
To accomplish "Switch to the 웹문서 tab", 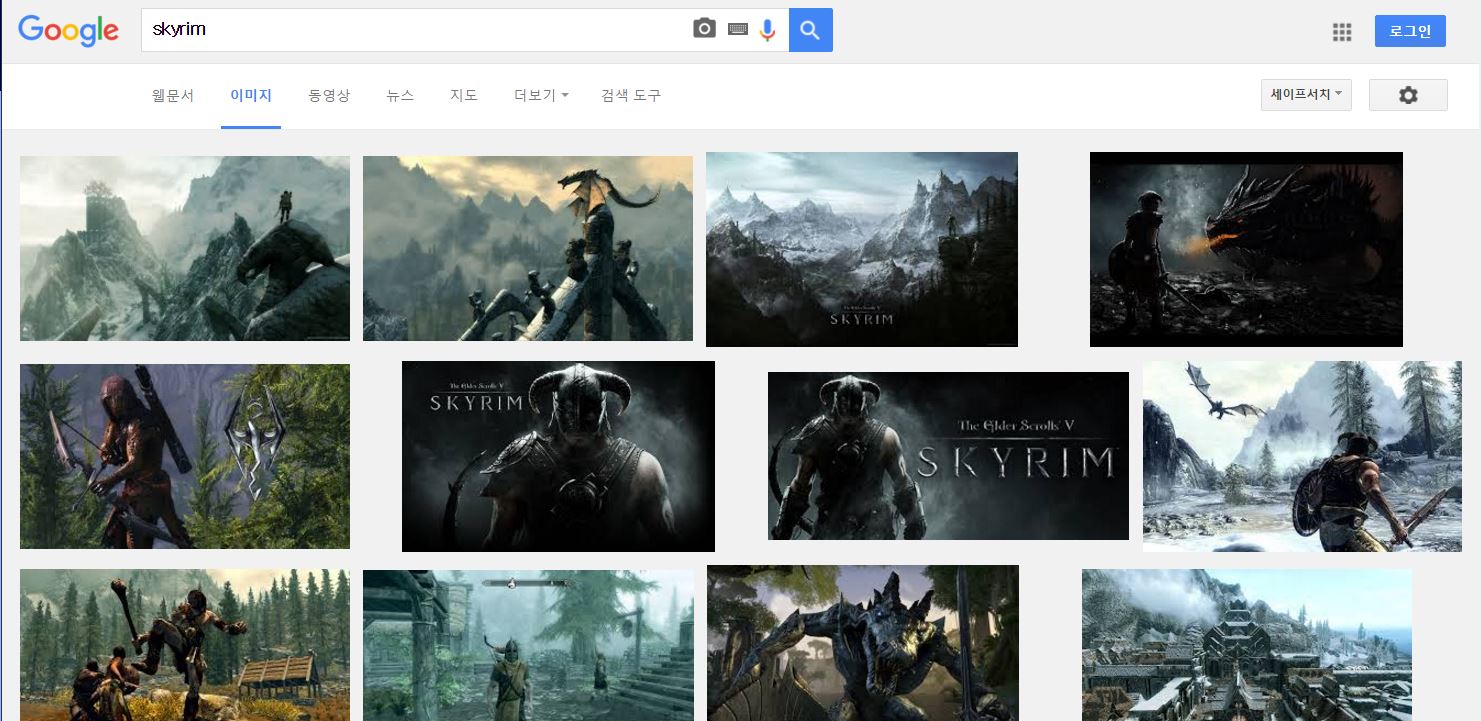I will [173, 96].
